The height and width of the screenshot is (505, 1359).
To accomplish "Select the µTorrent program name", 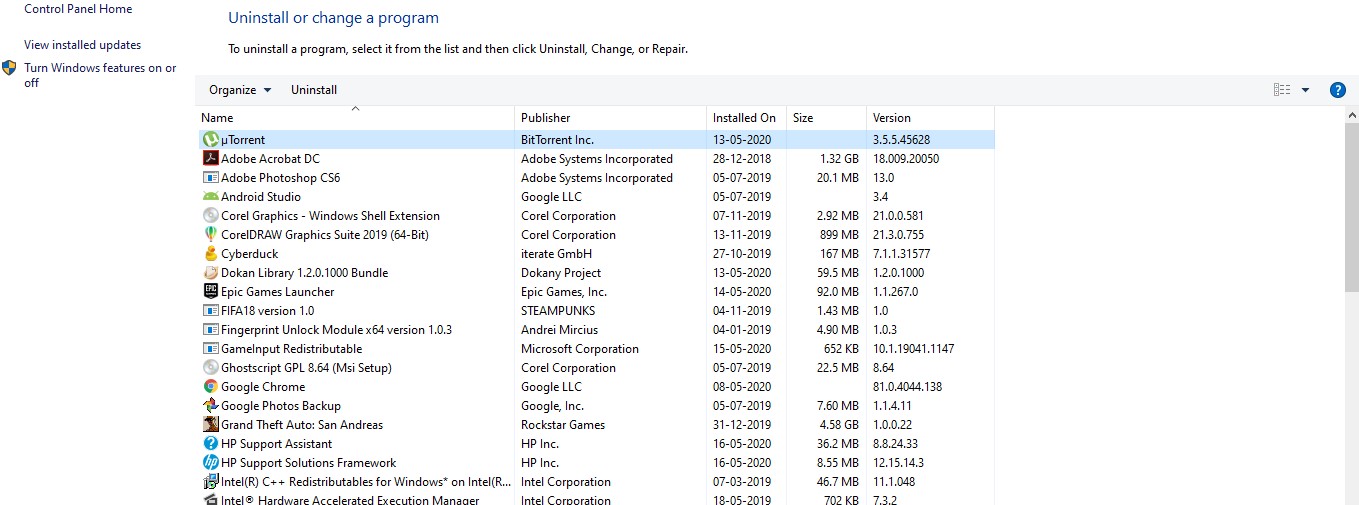I will [243, 140].
